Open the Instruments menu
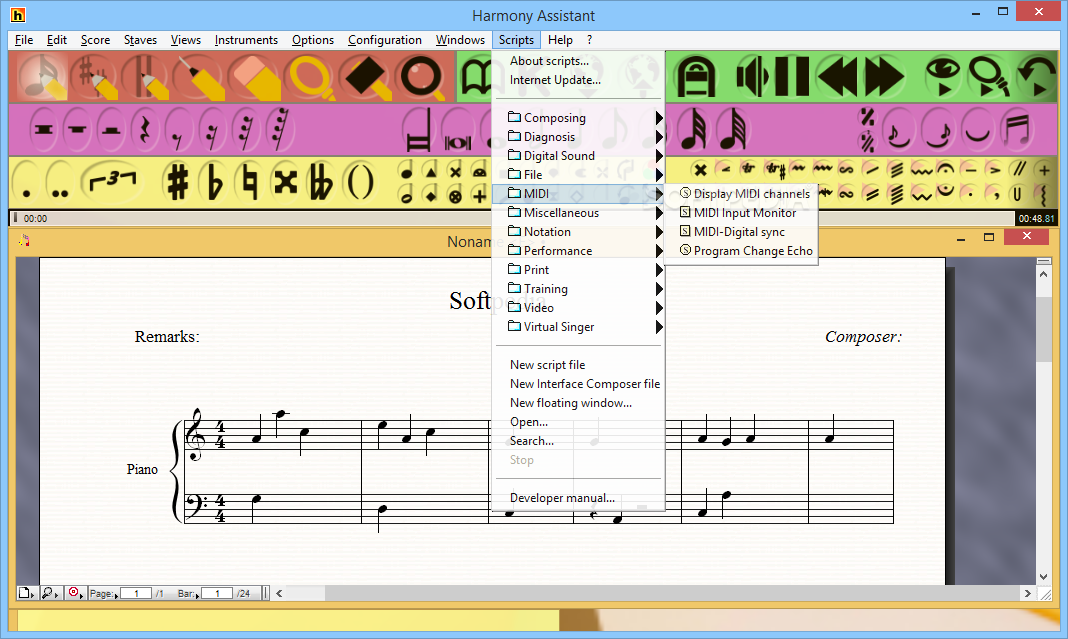Viewport: 1068px width, 639px height. pos(246,40)
